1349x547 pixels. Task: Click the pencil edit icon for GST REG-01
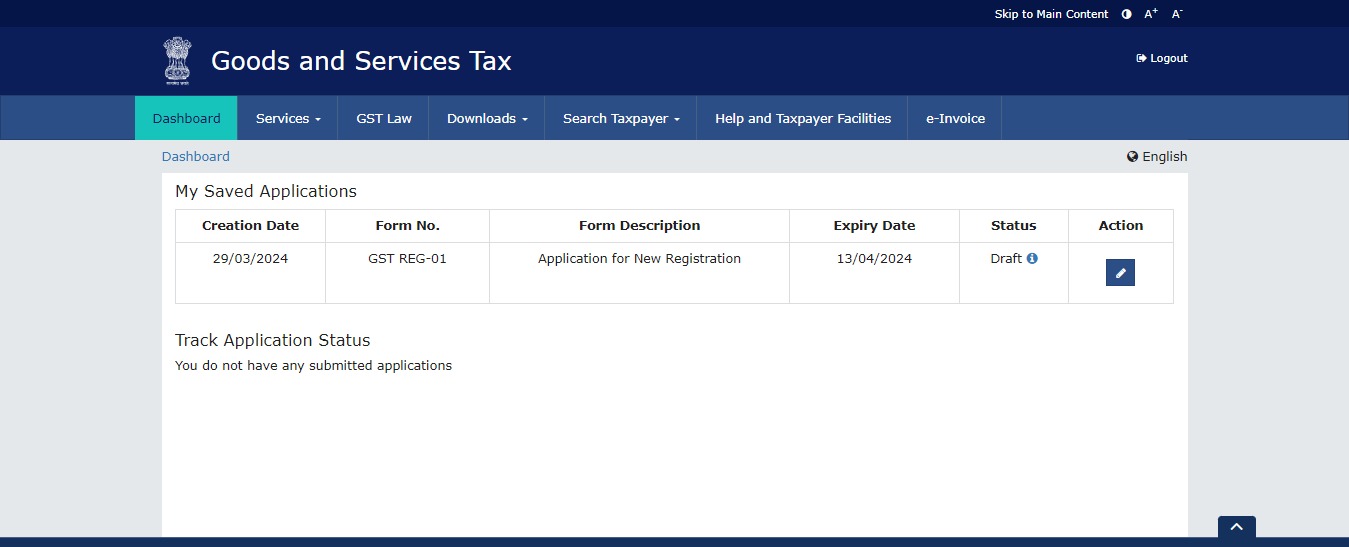[x=1120, y=272]
